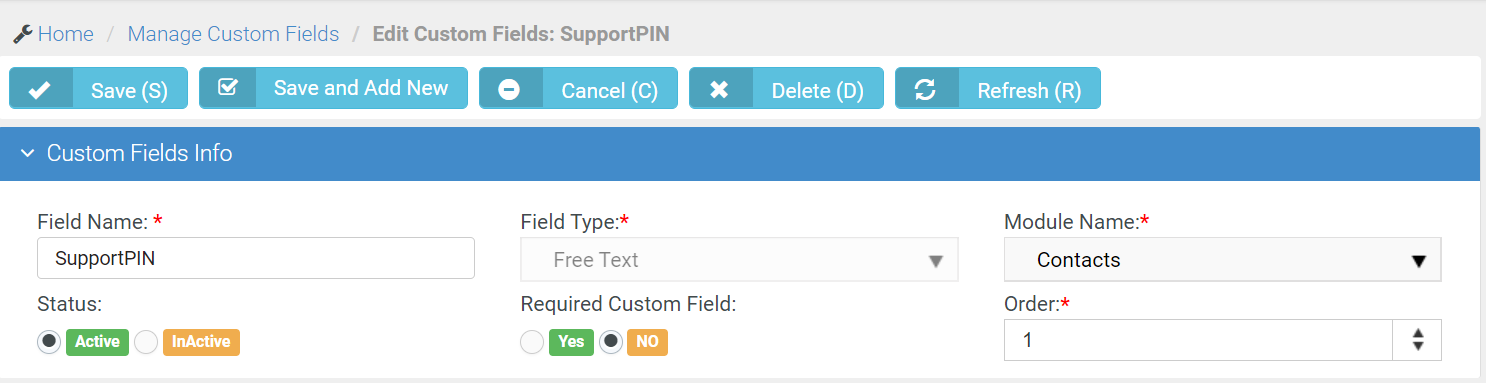Collapse the Custom Fields Info chevron
This screenshot has height=383, width=1486.
coord(27,154)
